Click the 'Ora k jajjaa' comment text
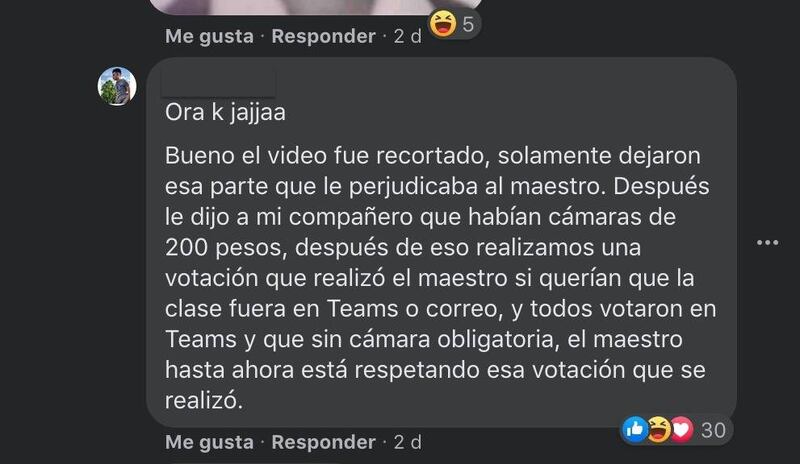Viewport: 800px width, 464px height. 225,112
